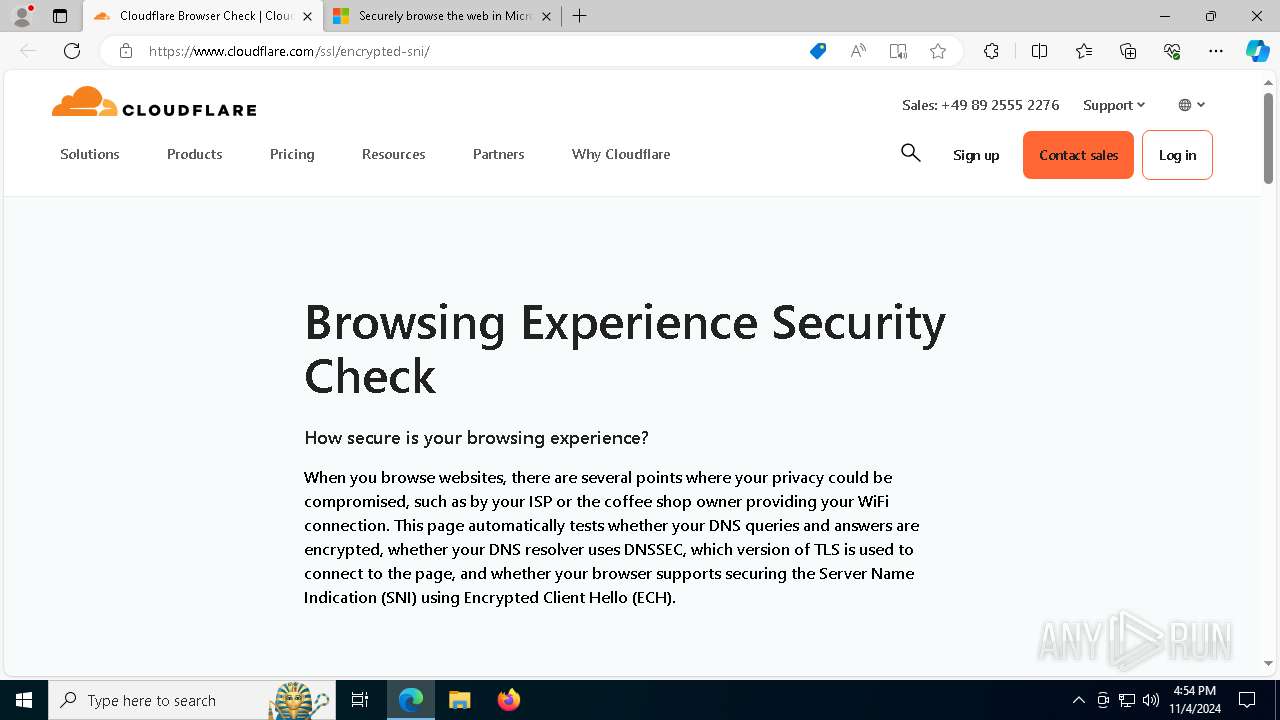1280x720 pixels.
Task: View site information lock icon
Action: [125, 51]
